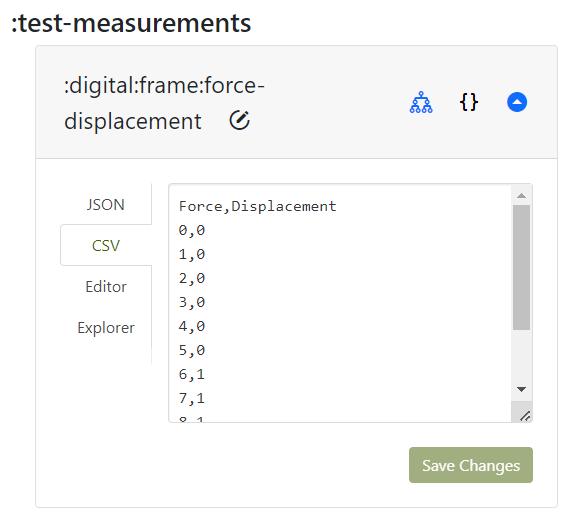This screenshot has height=527, width=572.
Task: Click the textarea resize grip handle
Action: click(525, 415)
